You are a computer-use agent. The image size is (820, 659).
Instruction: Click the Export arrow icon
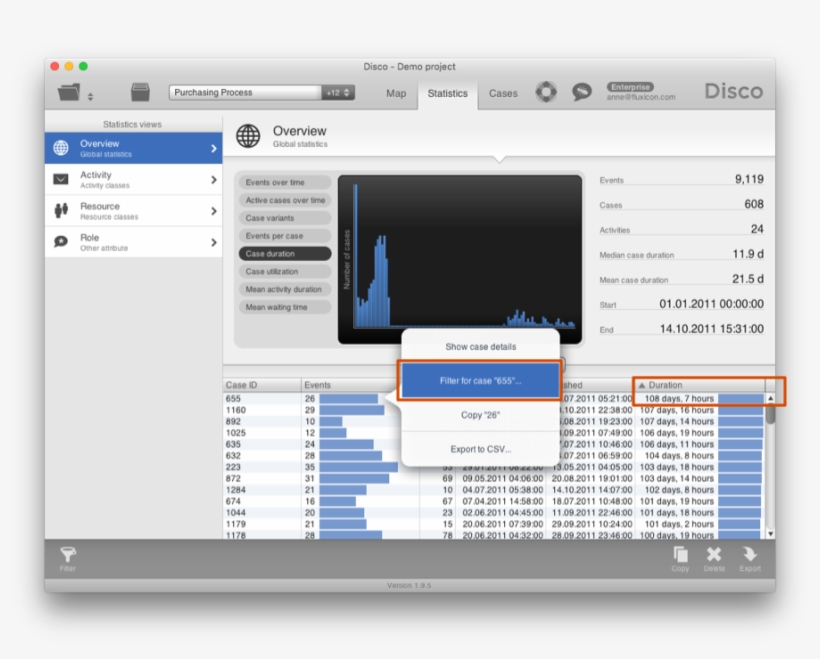click(750, 555)
